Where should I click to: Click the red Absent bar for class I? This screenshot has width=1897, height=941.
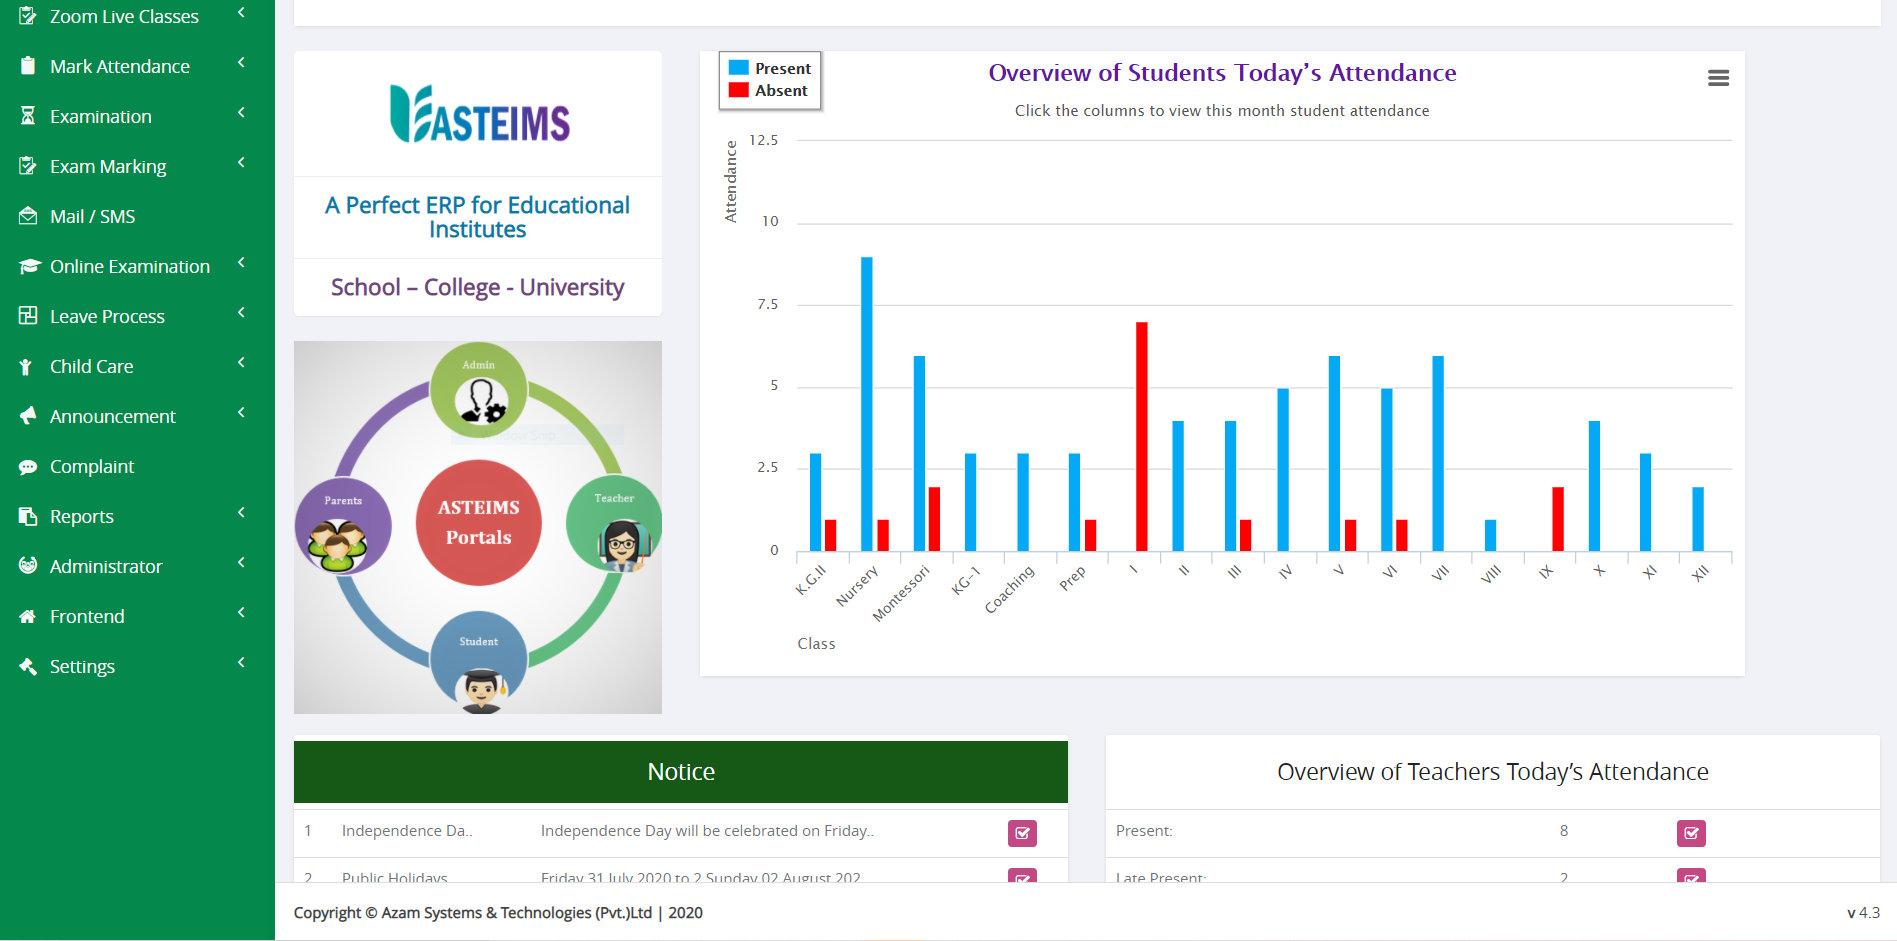1141,436
